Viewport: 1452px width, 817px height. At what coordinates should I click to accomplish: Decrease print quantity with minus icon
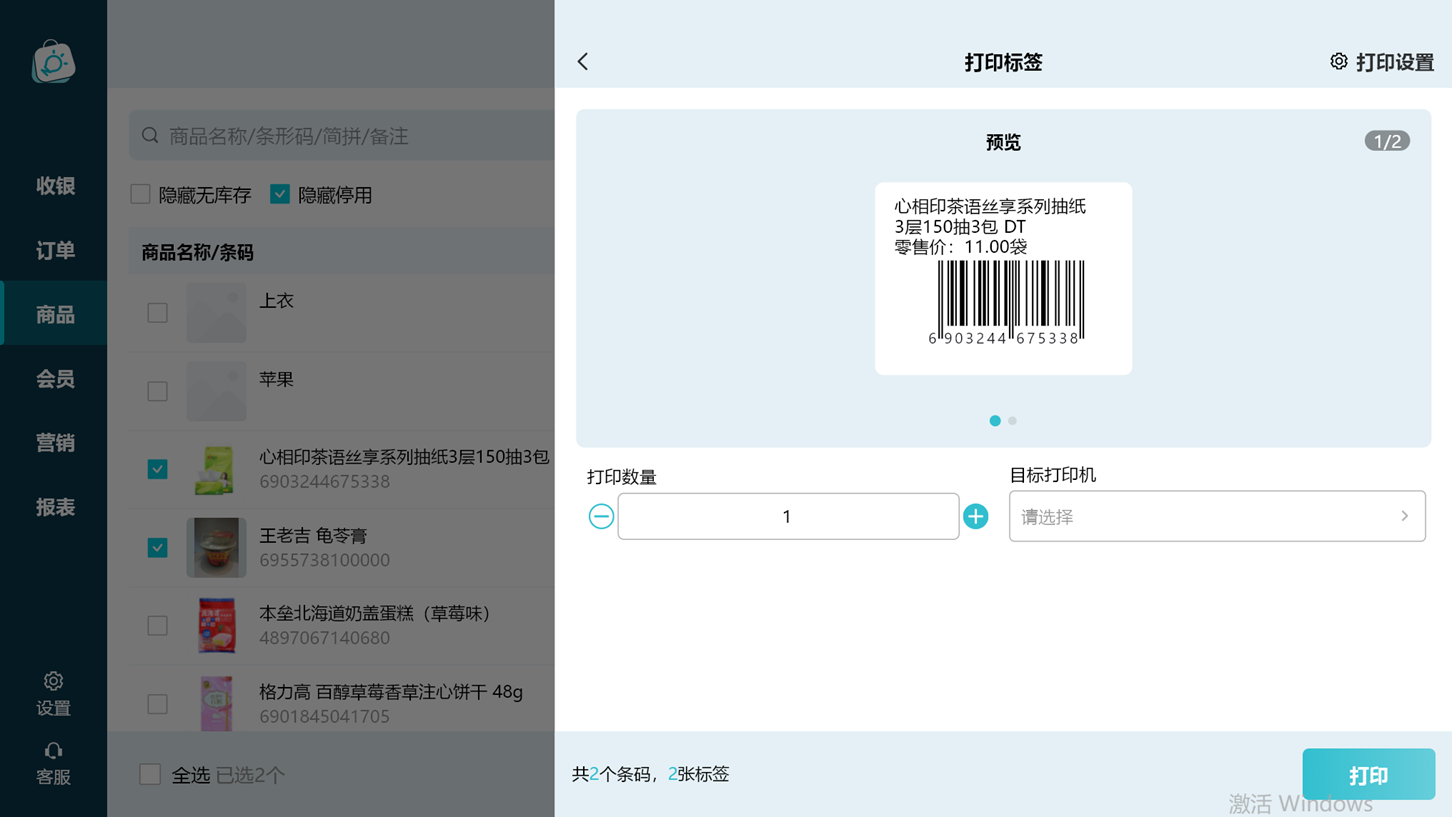[601, 516]
